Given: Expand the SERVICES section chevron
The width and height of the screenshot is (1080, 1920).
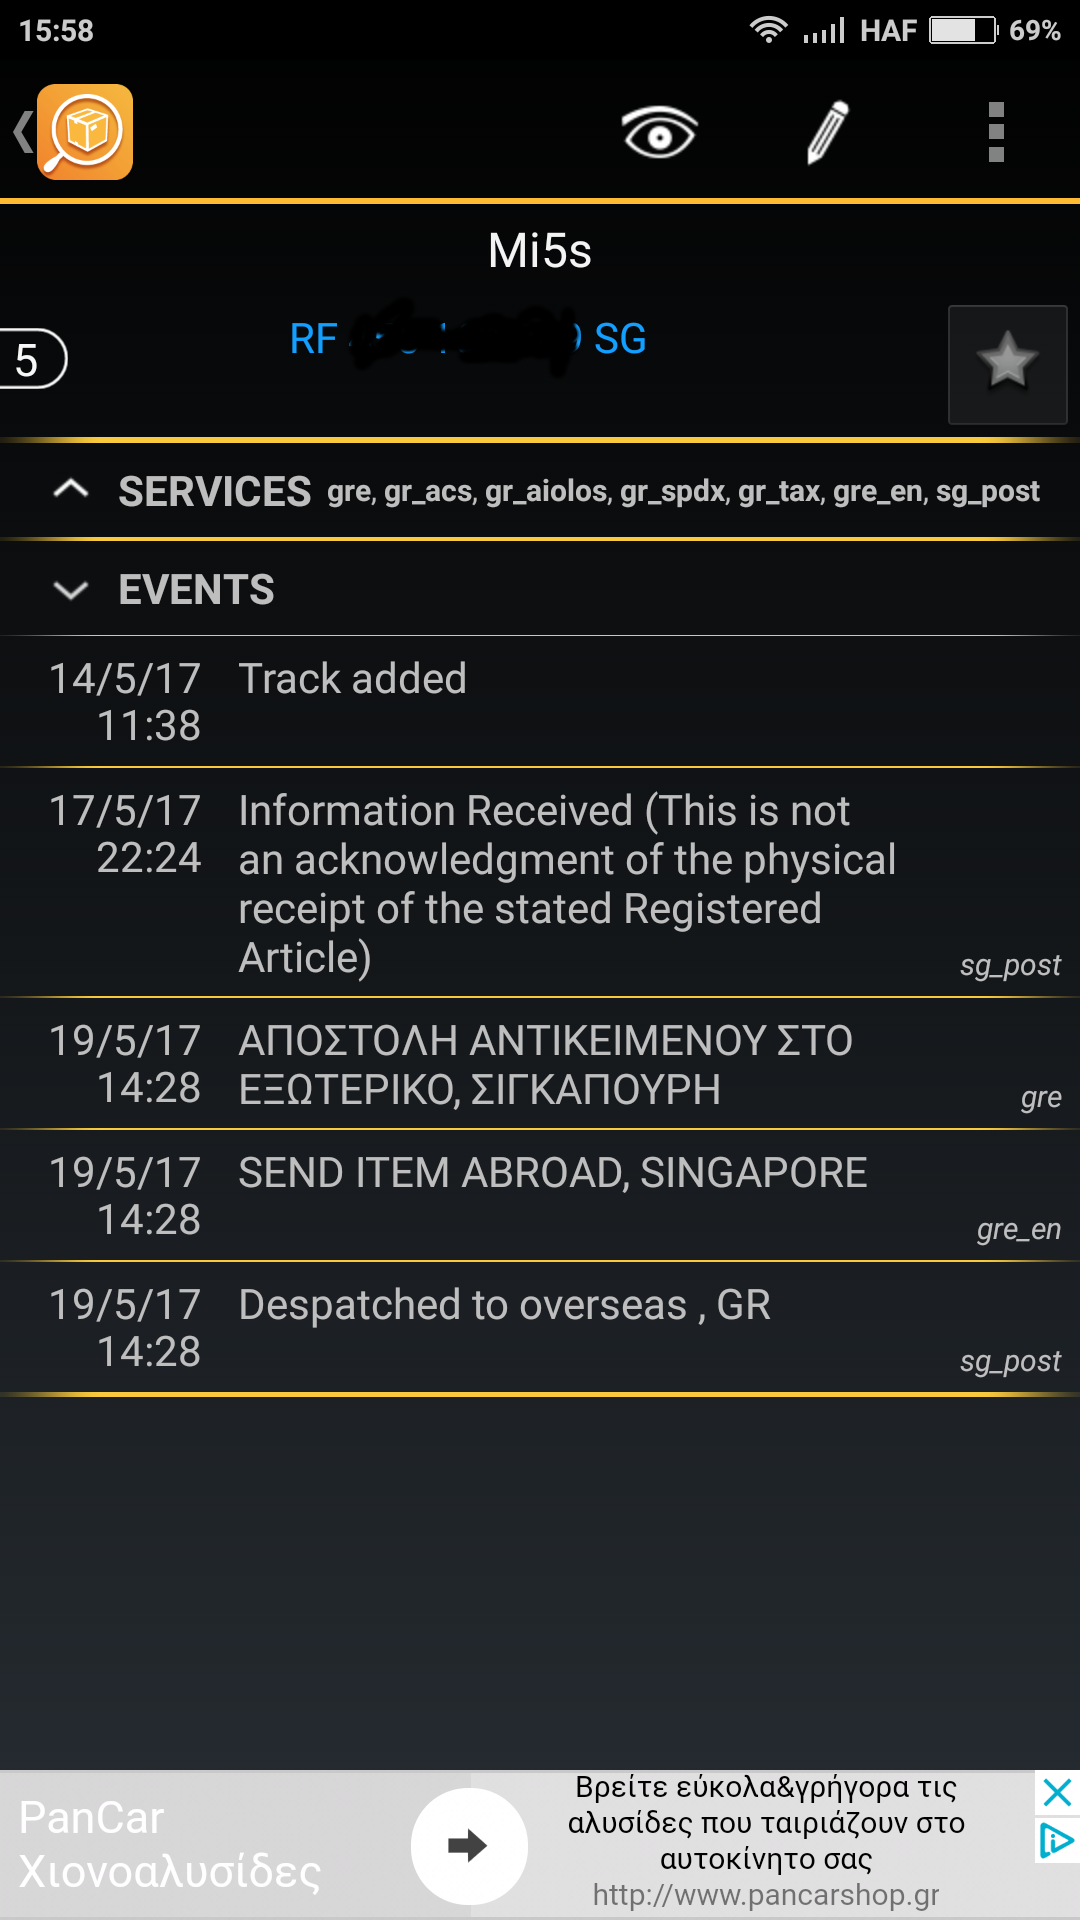Looking at the screenshot, I should (x=71, y=490).
